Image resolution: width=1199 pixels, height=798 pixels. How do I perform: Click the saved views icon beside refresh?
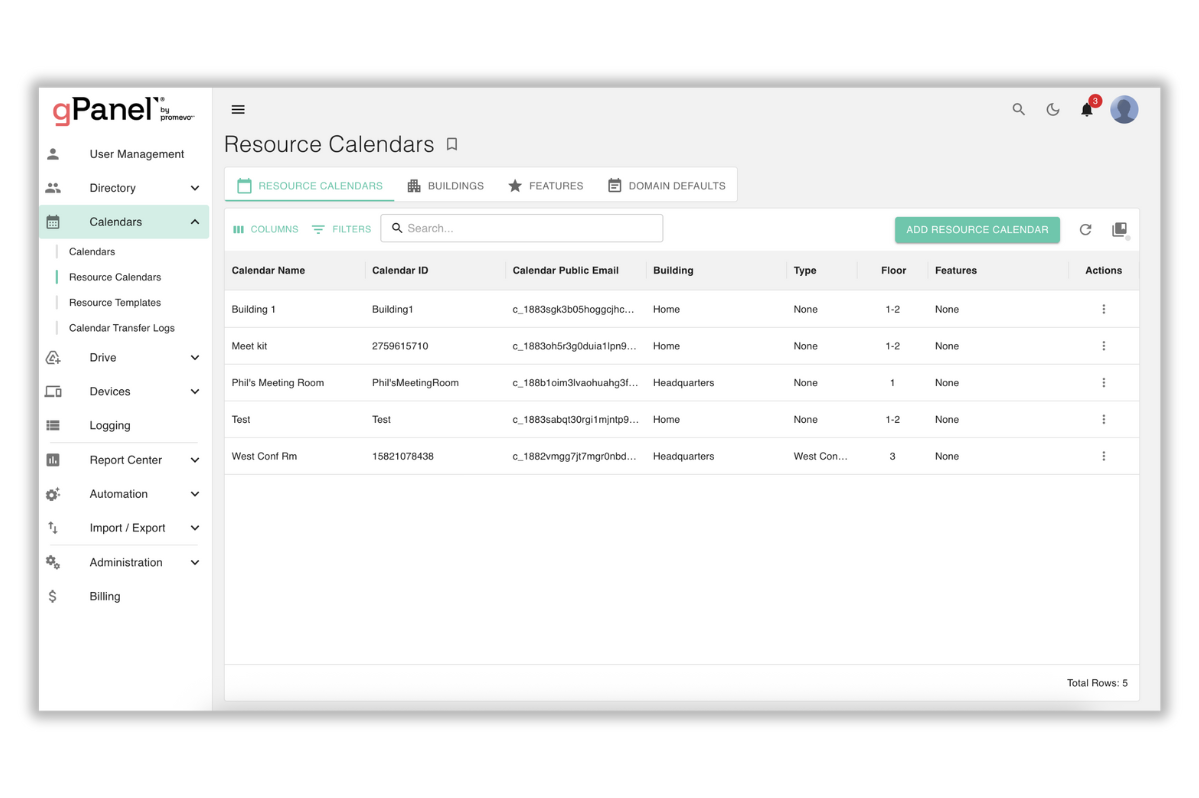[1119, 229]
